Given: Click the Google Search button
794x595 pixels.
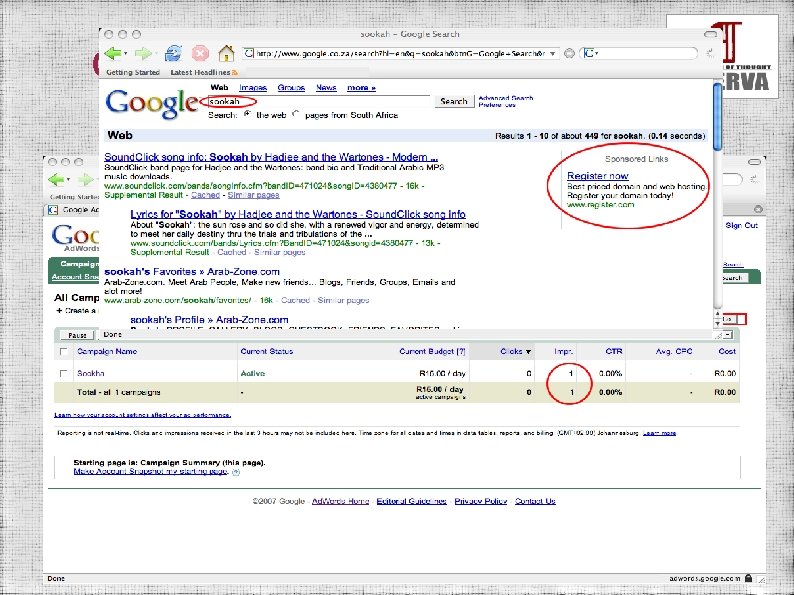Looking at the screenshot, I should click(x=454, y=101).
